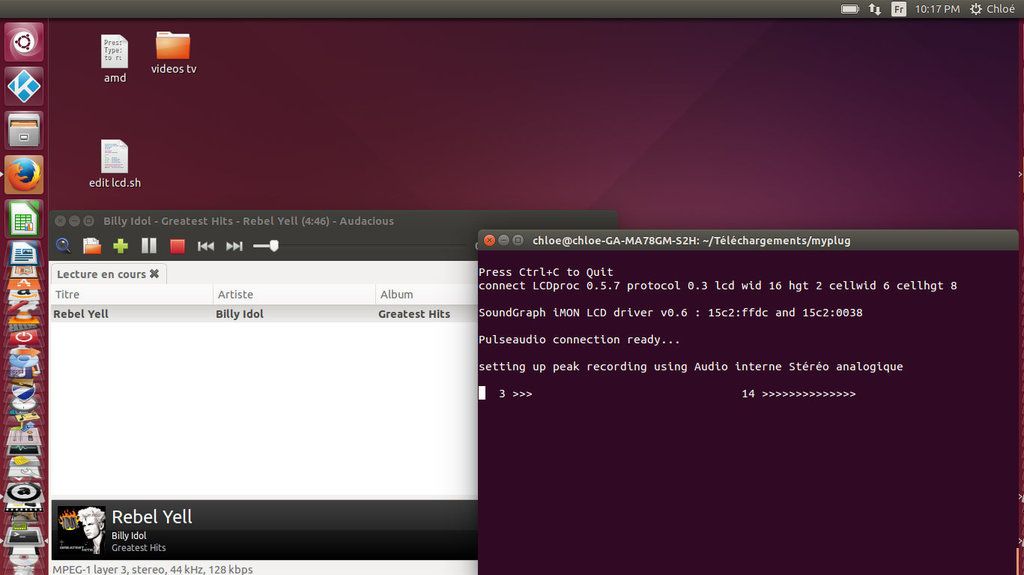Open the videos tv desktop folder
Screen dimensions: 1024x575
click(x=173, y=53)
